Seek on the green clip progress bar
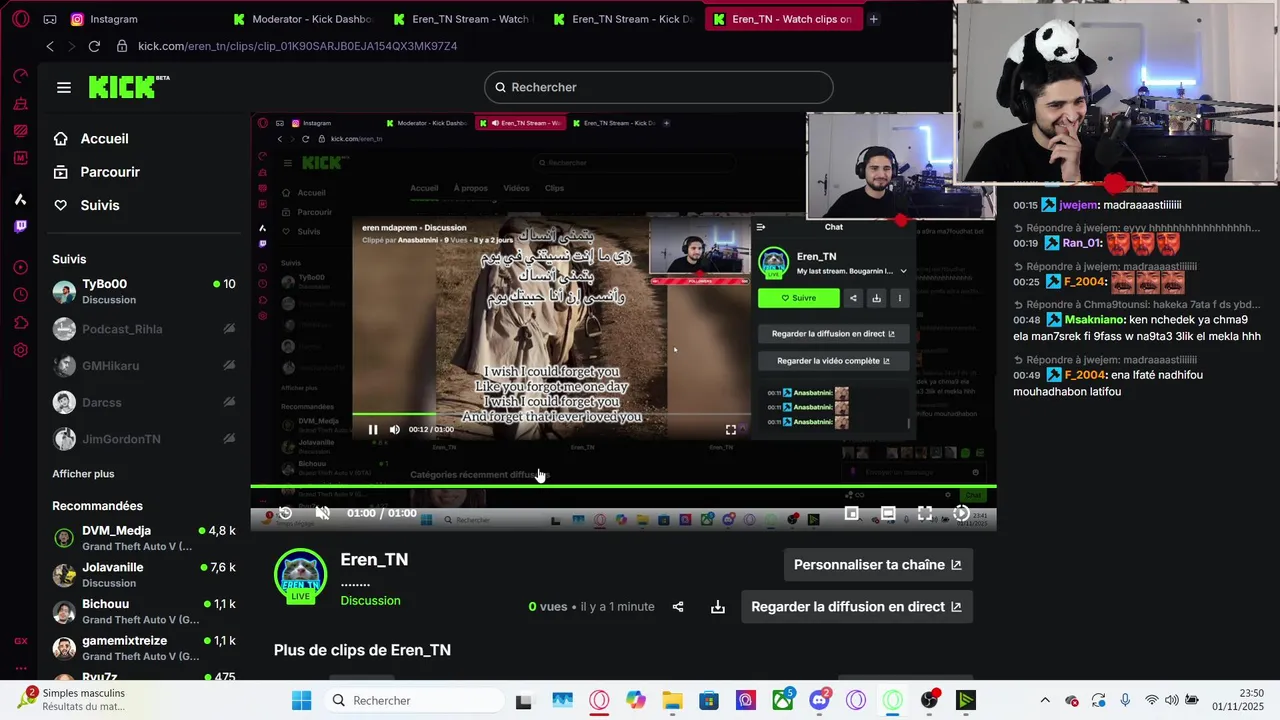 (x=623, y=487)
